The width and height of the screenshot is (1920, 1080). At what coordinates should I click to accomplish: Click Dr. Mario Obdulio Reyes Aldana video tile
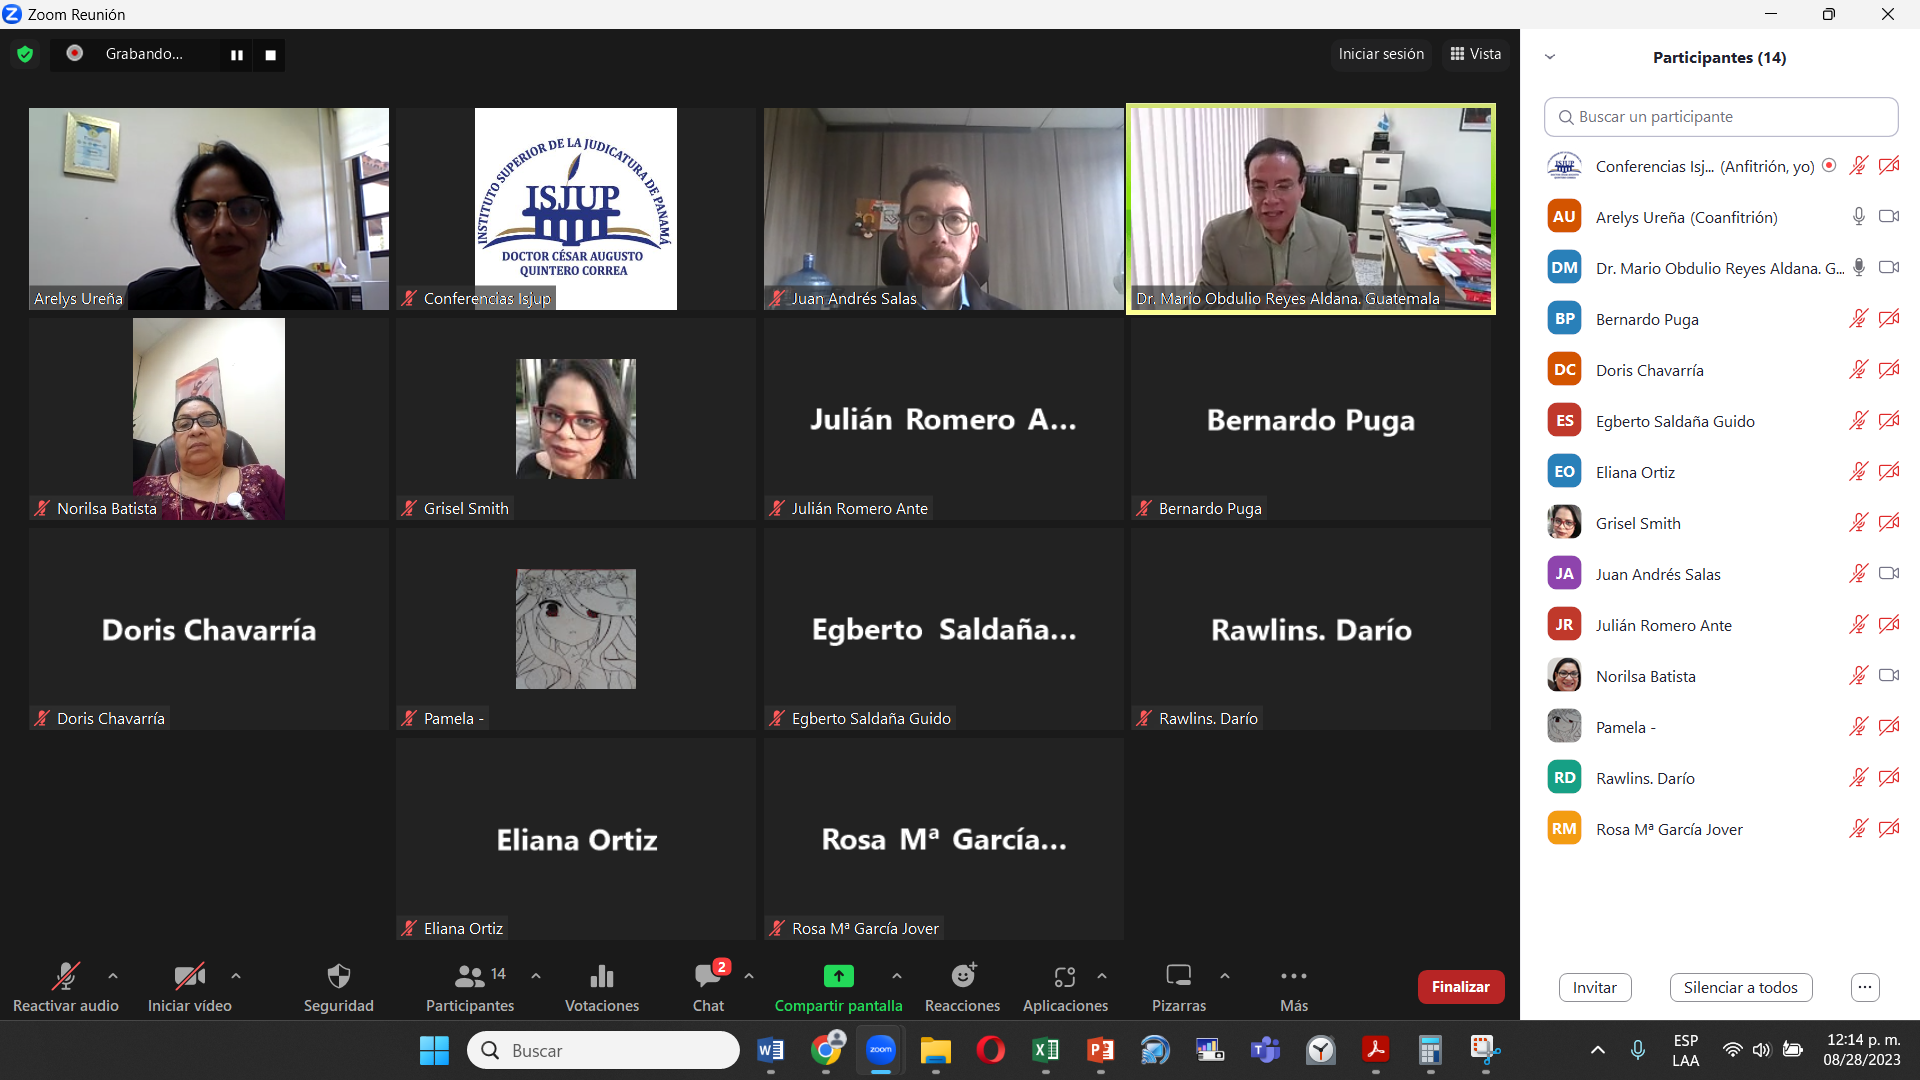click(x=1311, y=209)
